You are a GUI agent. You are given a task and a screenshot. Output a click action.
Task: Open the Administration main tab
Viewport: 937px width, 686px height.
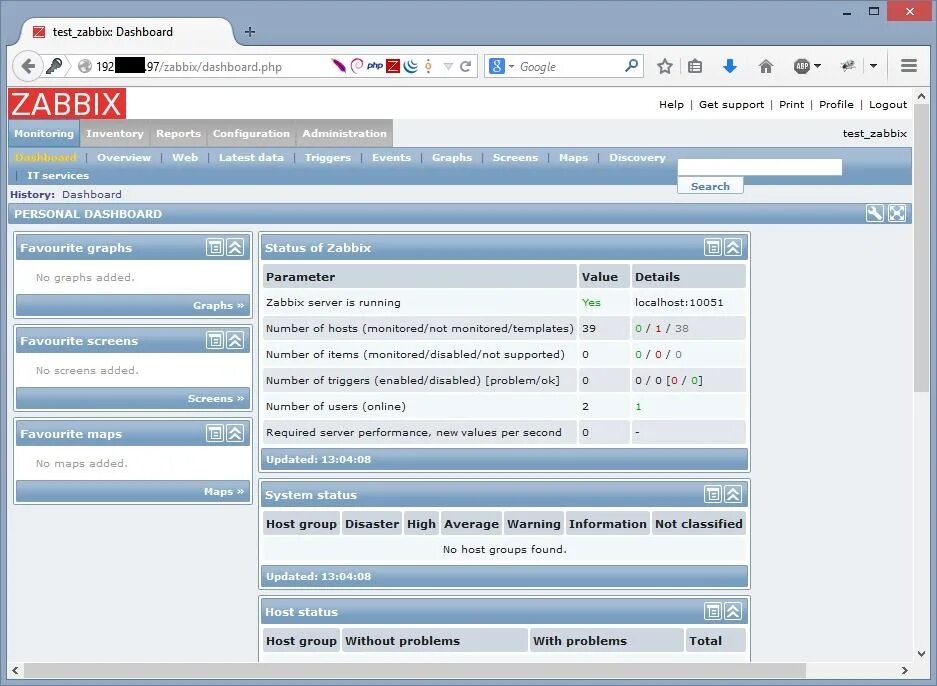344,133
